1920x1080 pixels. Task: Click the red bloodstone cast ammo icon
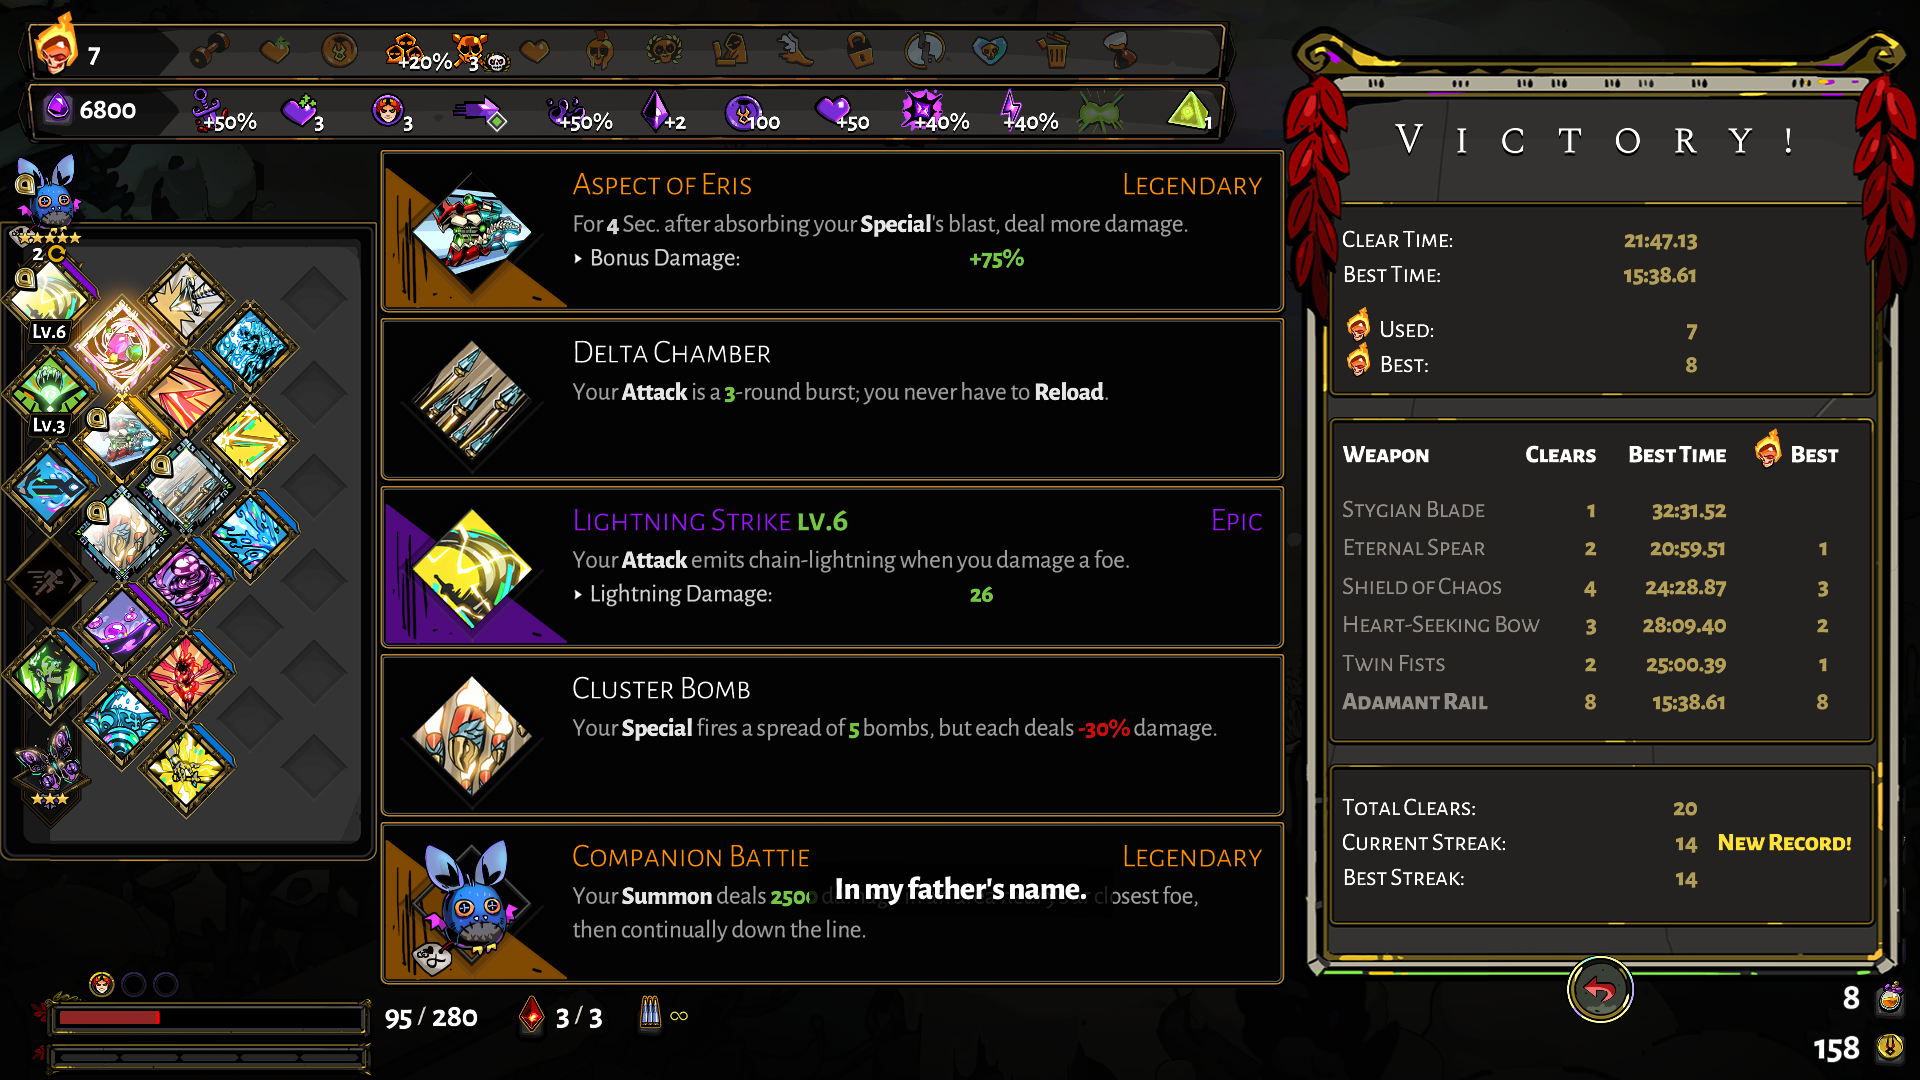[x=532, y=1015]
